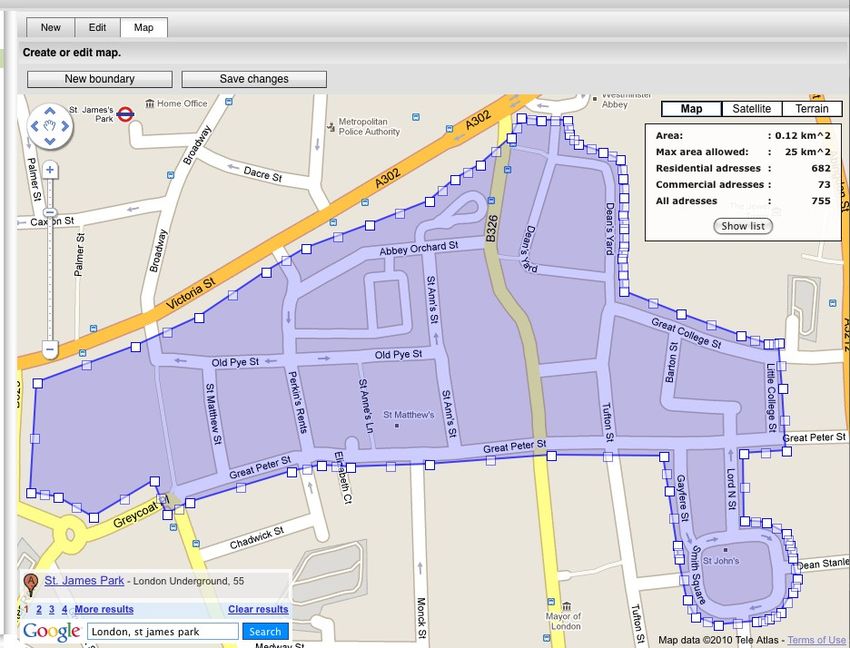850x648 pixels.
Task: Click Save changes button
Action: coord(254,79)
